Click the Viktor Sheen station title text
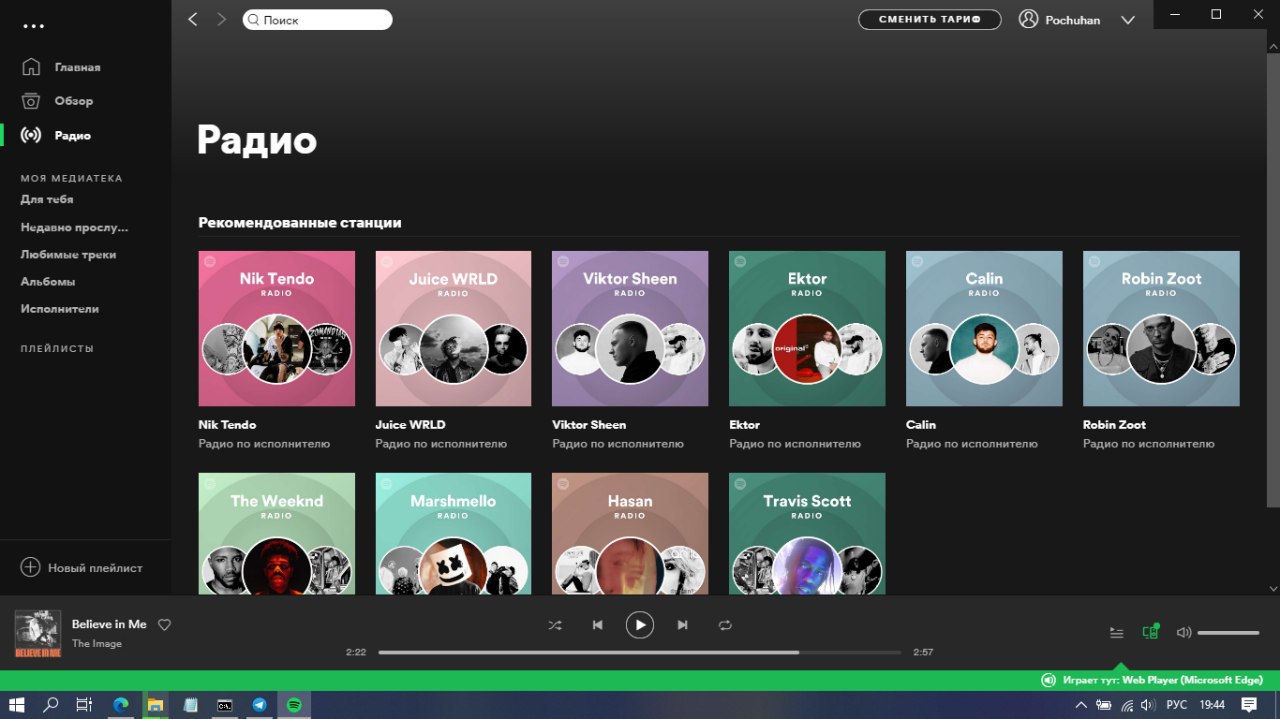The image size is (1280, 719). 589,424
